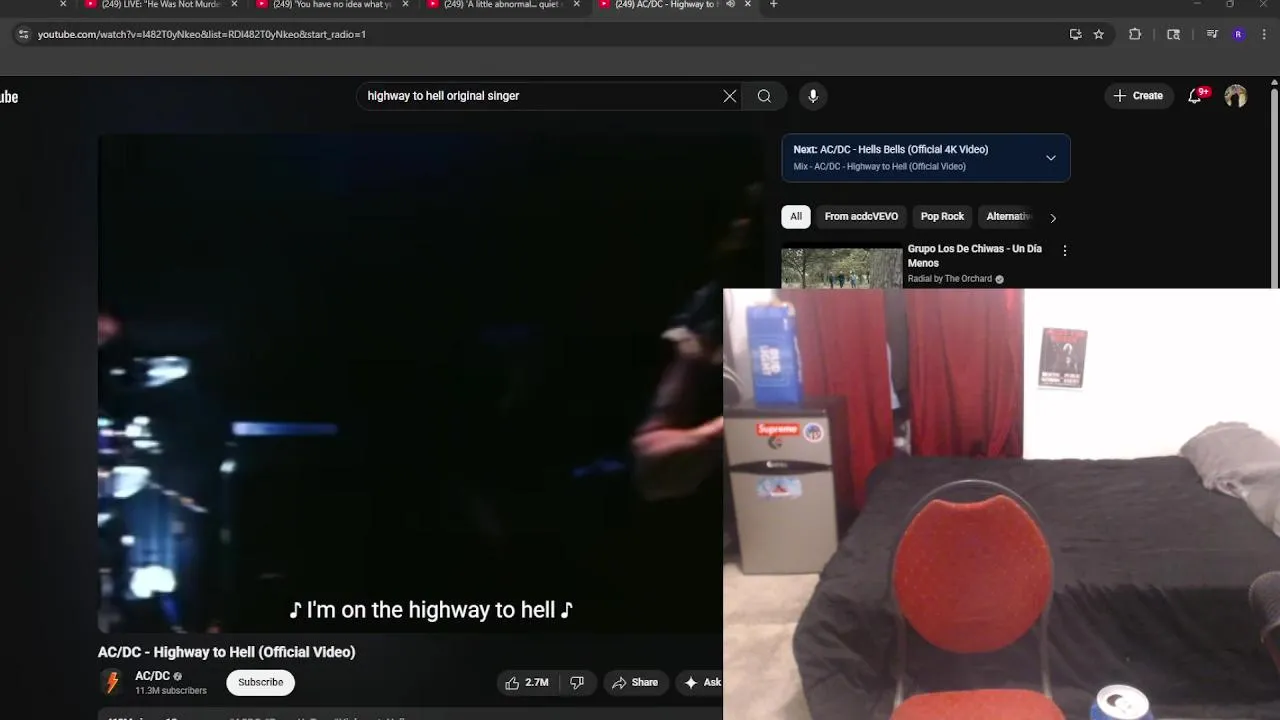Close the A little abnormal tab
The width and height of the screenshot is (1280, 720).
(x=576, y=5)
